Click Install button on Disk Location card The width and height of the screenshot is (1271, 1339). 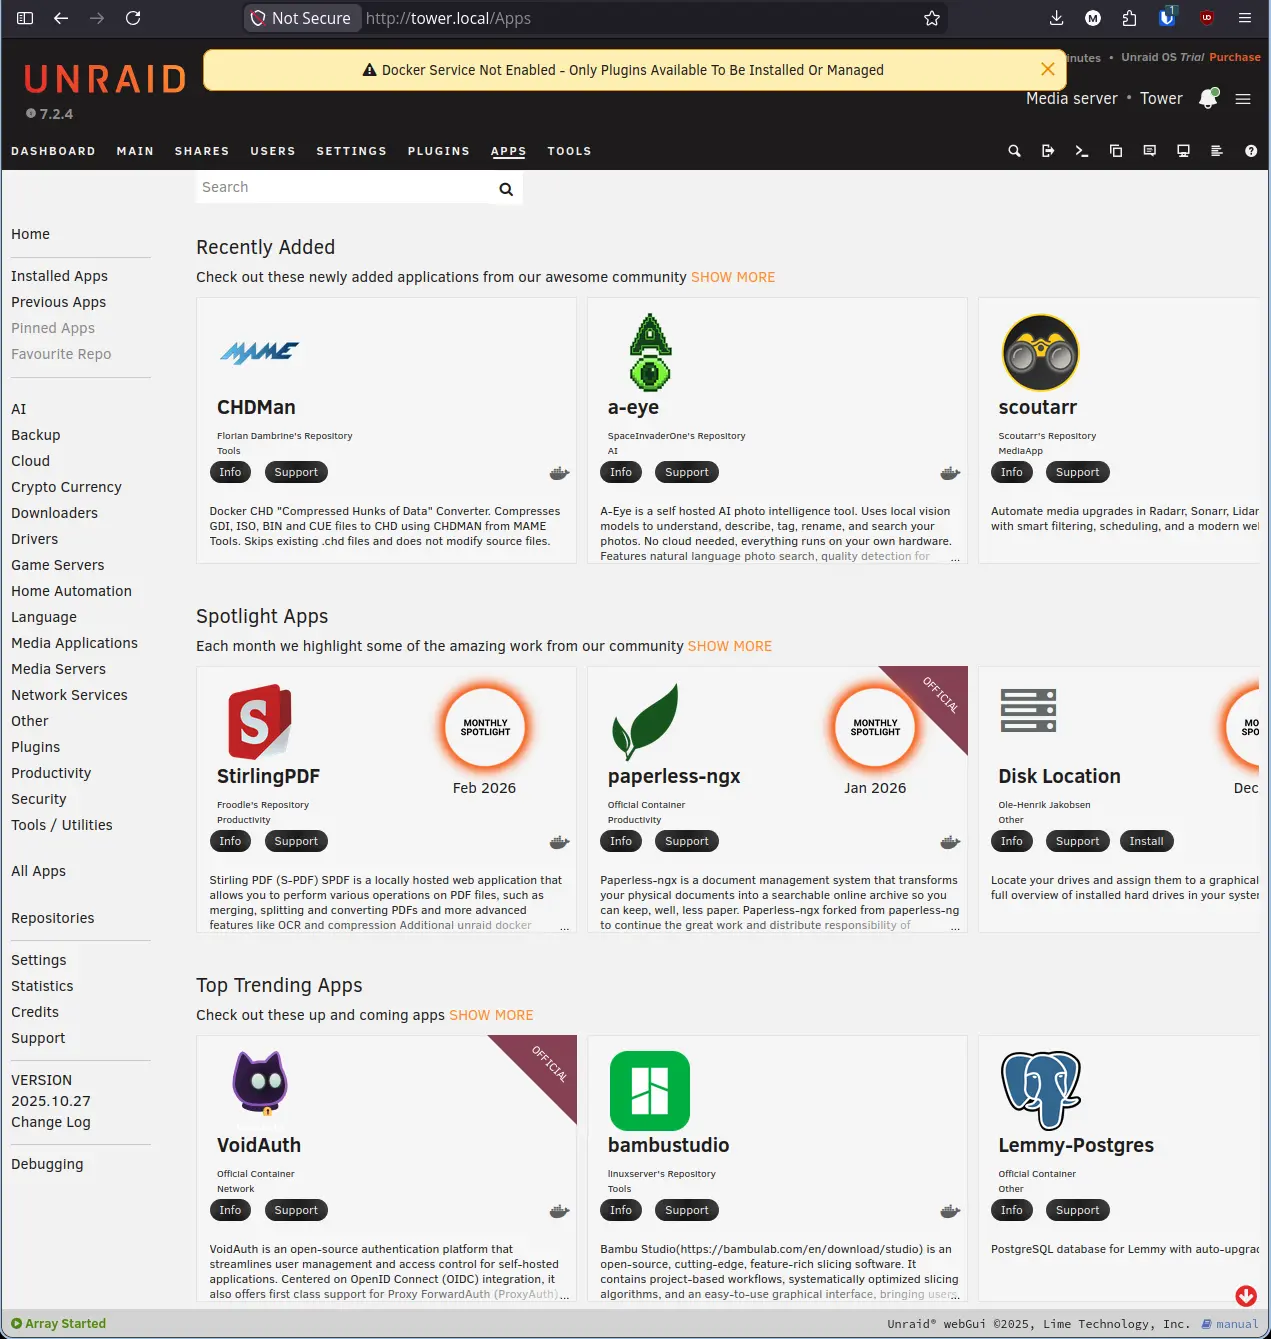(x=1146, y=841)
